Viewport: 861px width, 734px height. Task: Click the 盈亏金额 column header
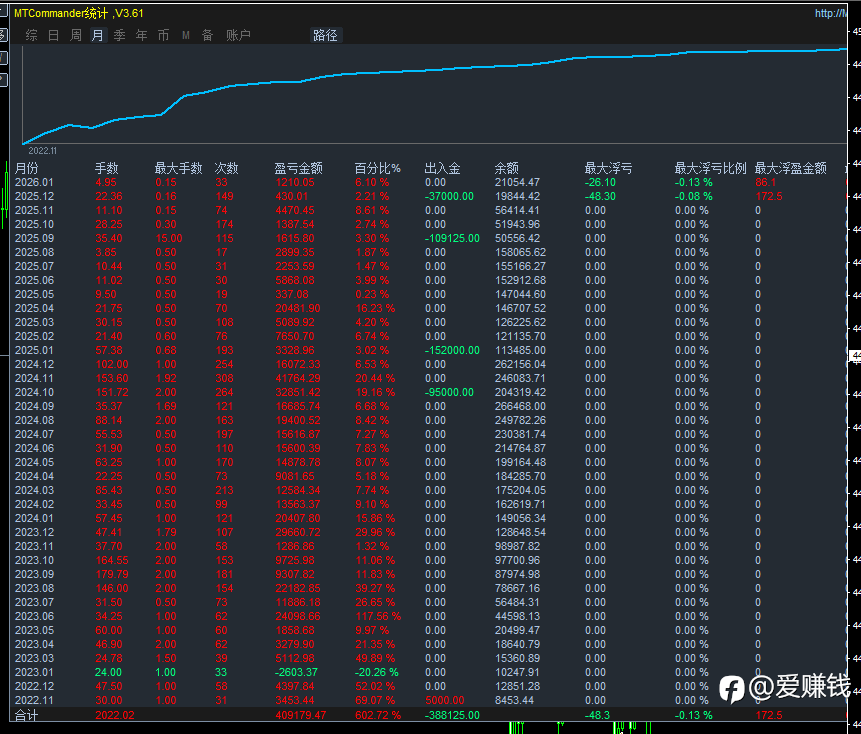pos(298,168)
